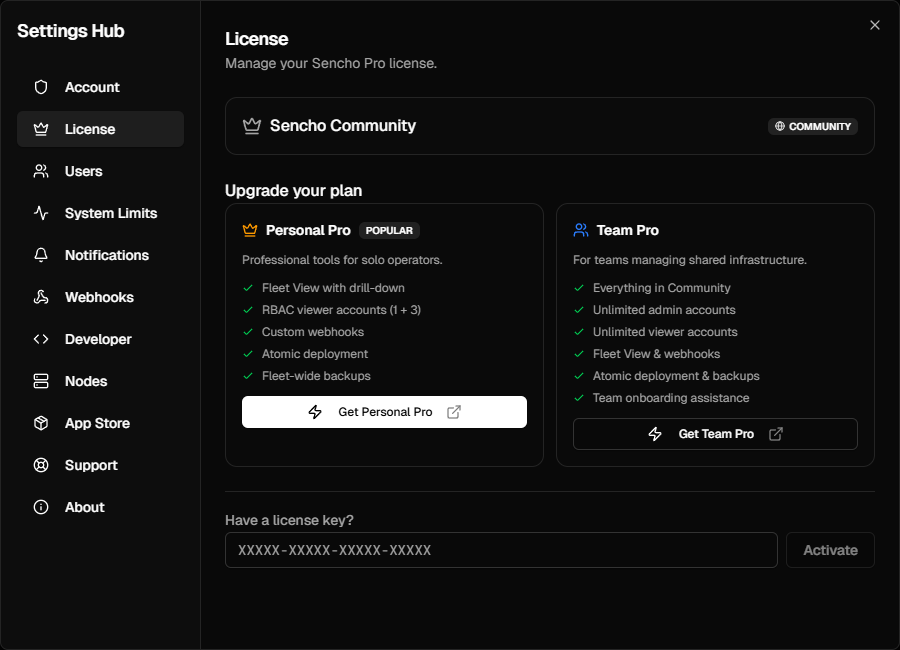This screenshot has height=650, width=900.
Task: Click the crown icon next to Sencho Community
Action: [252, 126]
